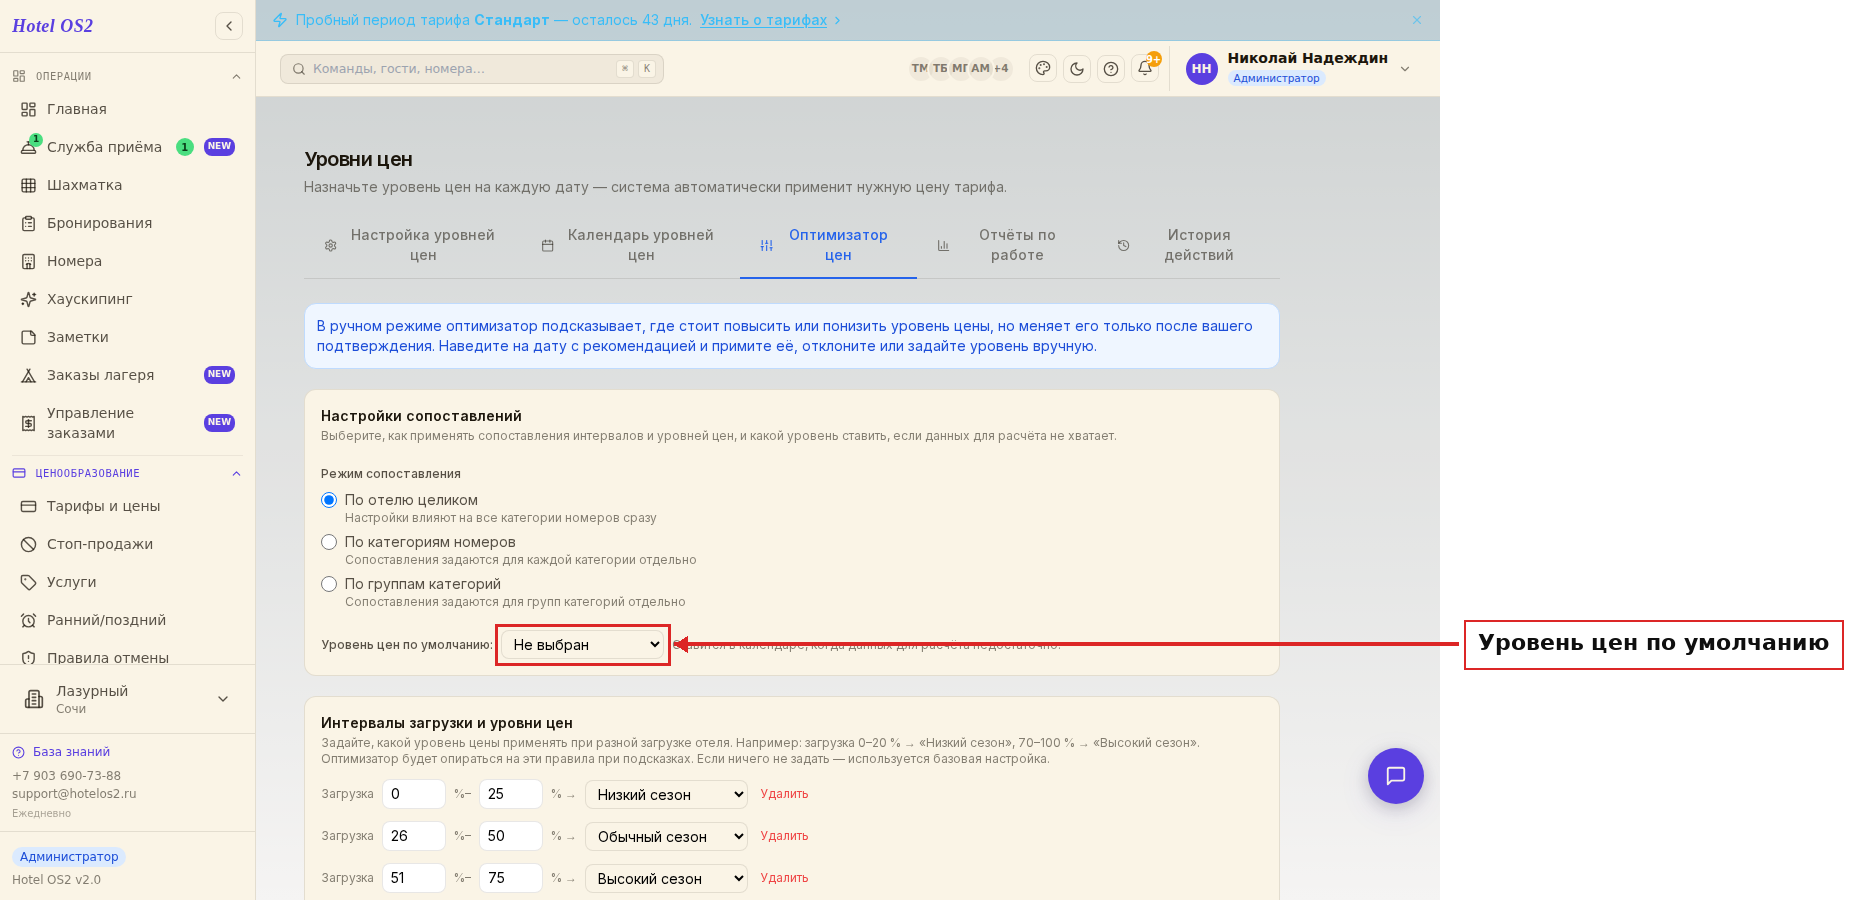Click the НН user avatar

[x=1201, y=69]
